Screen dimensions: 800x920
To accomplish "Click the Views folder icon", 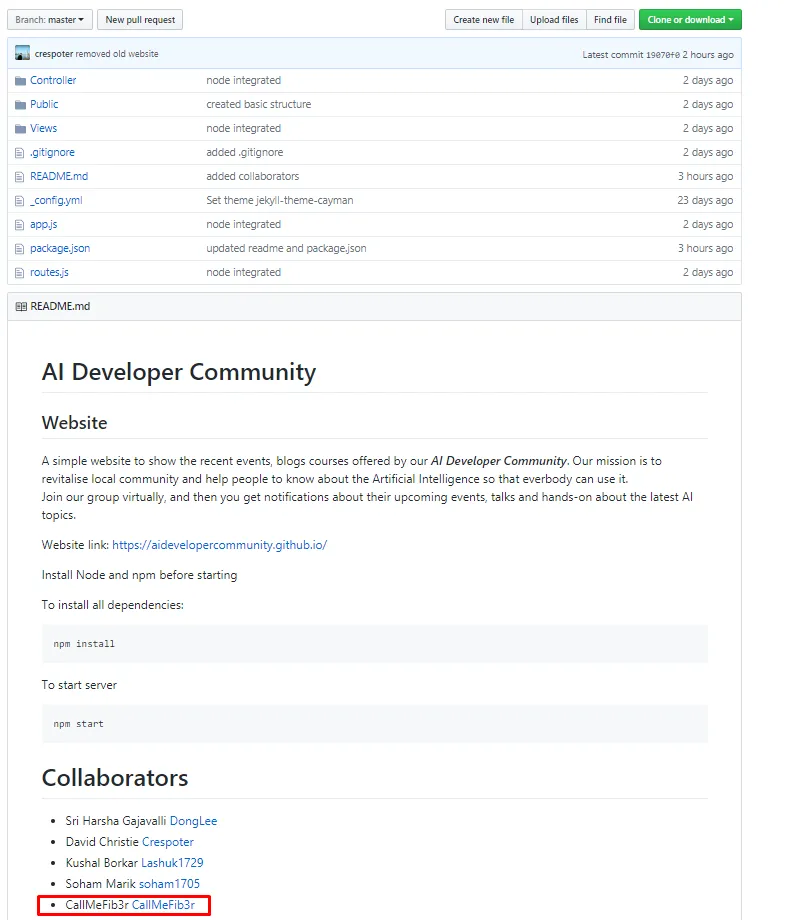I will 21,128.
